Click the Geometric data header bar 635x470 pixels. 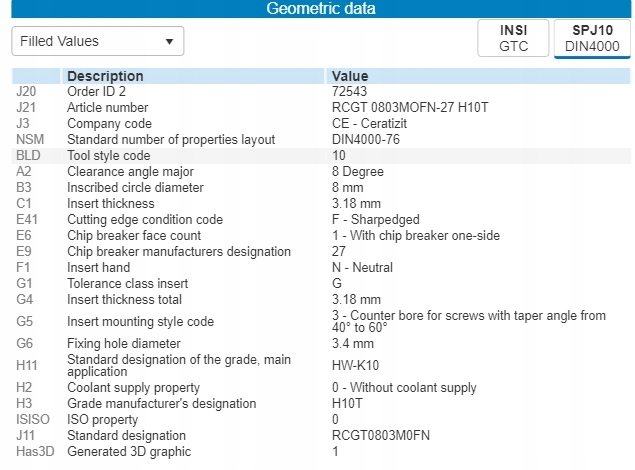[320, 9]
